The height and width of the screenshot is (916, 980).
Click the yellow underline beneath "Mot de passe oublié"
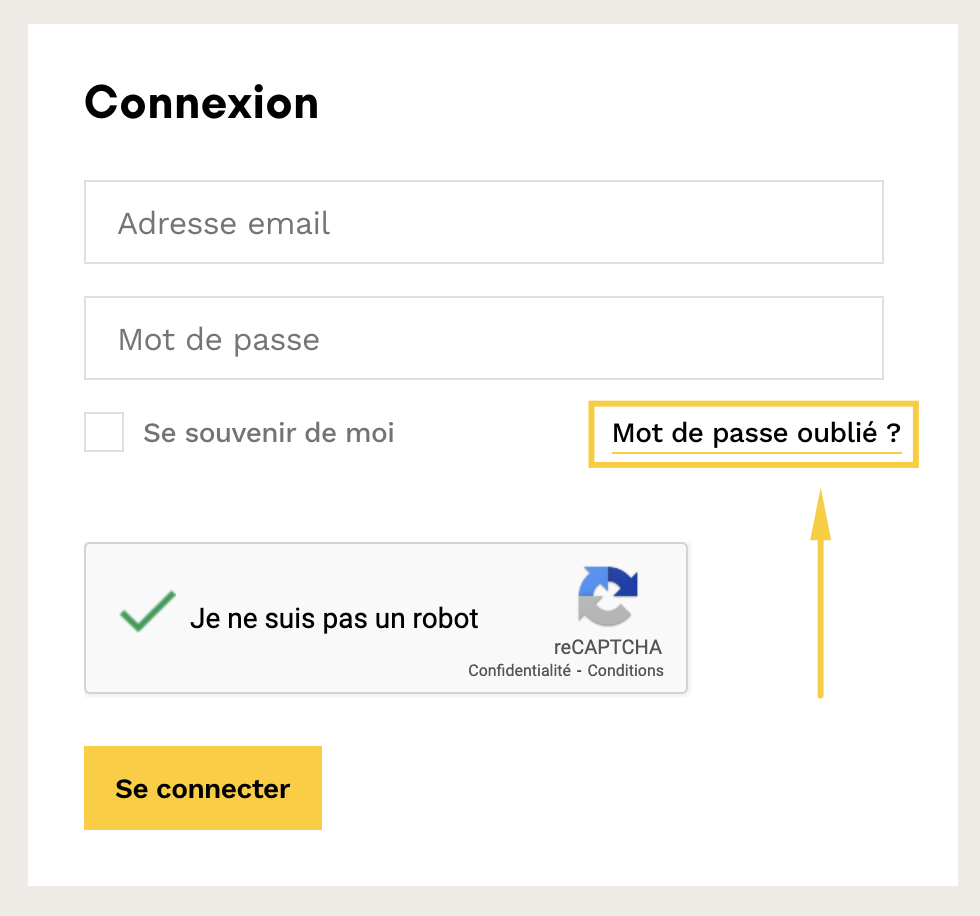point(755,453)
